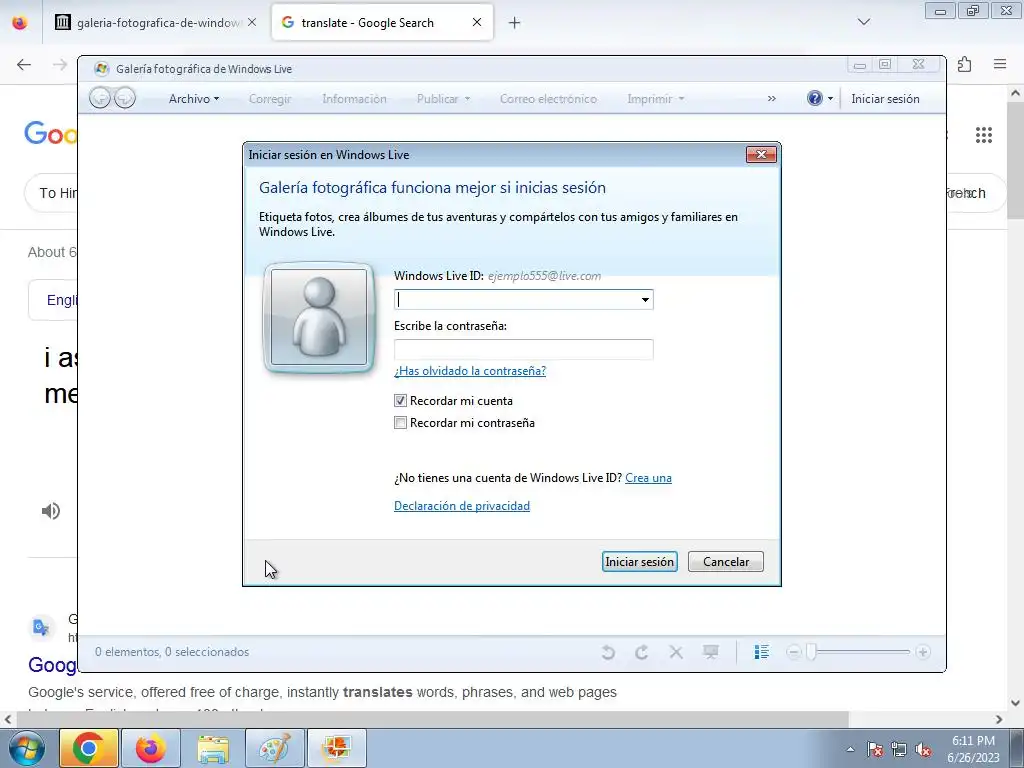Open the Firefox hamburger menu
Viewport: 1024px width, 768px height.
coord(1000,64)
